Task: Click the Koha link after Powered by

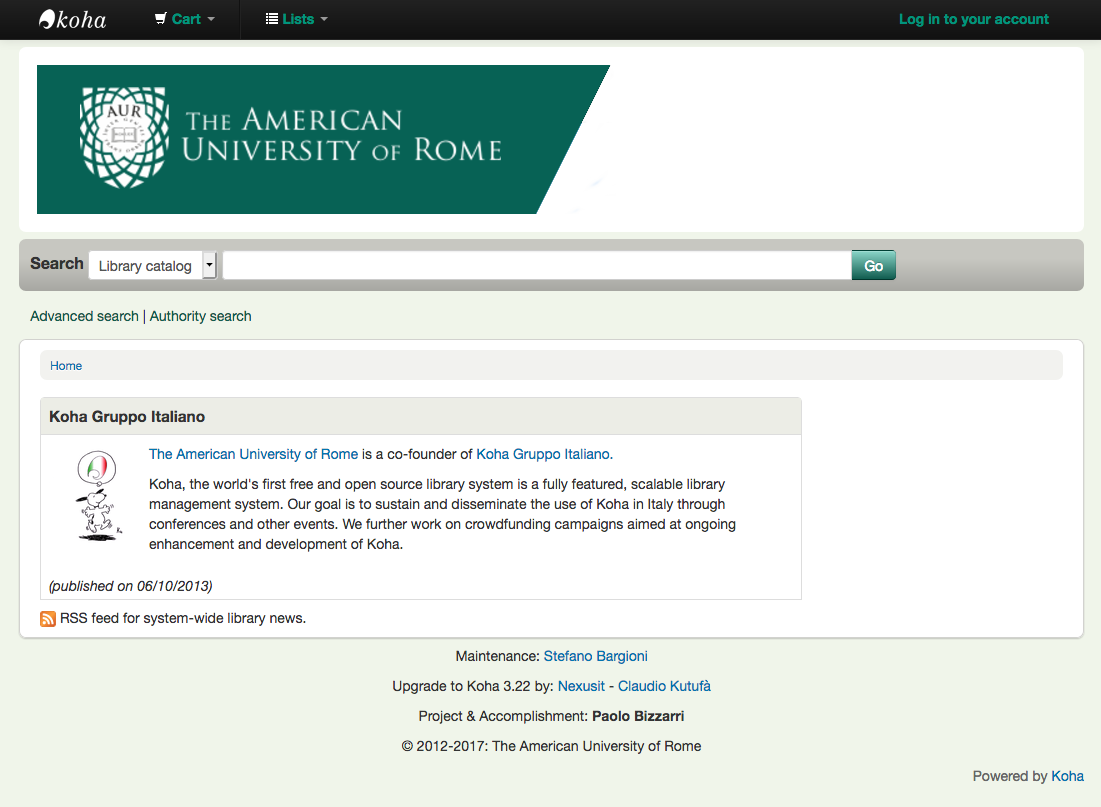Action: point(1067,776)
